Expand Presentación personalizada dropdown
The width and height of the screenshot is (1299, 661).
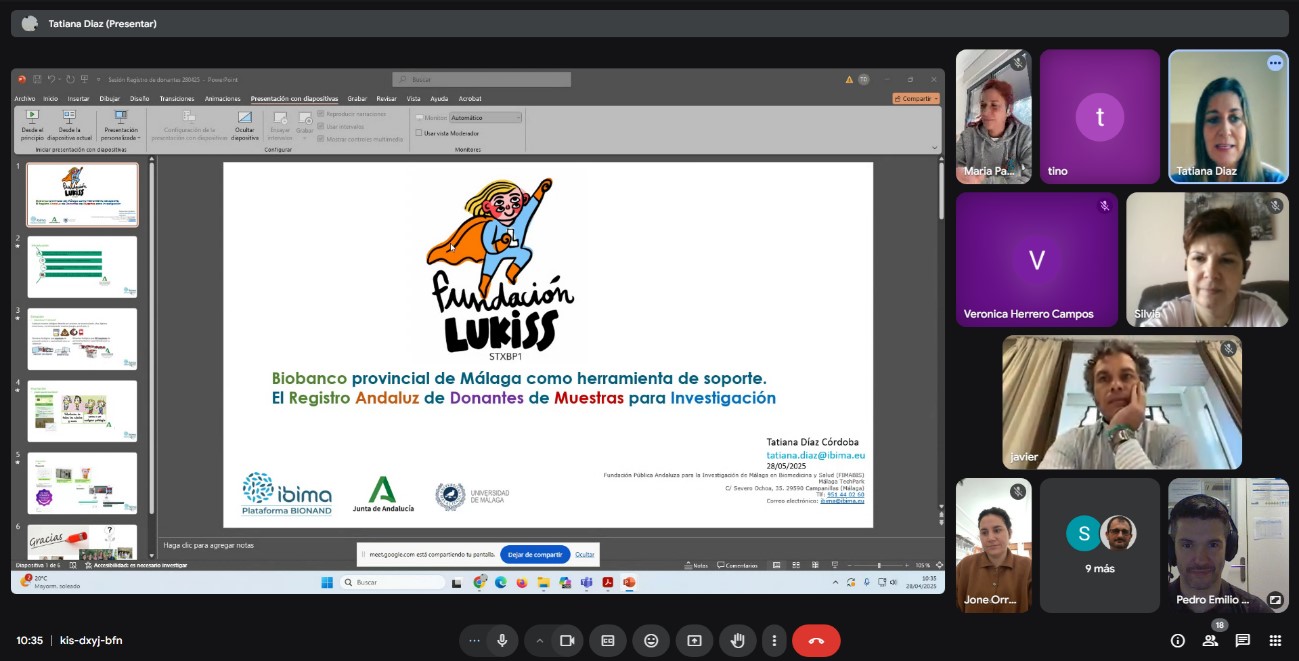click(x=121, y=126)
